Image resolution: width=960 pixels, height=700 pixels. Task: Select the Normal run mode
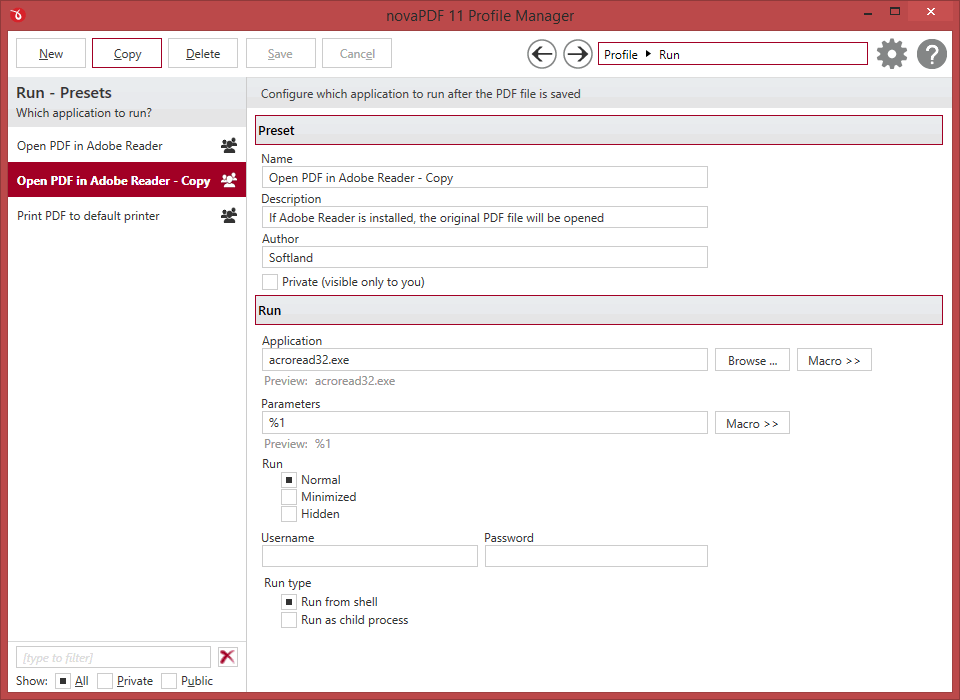[289, 480]
